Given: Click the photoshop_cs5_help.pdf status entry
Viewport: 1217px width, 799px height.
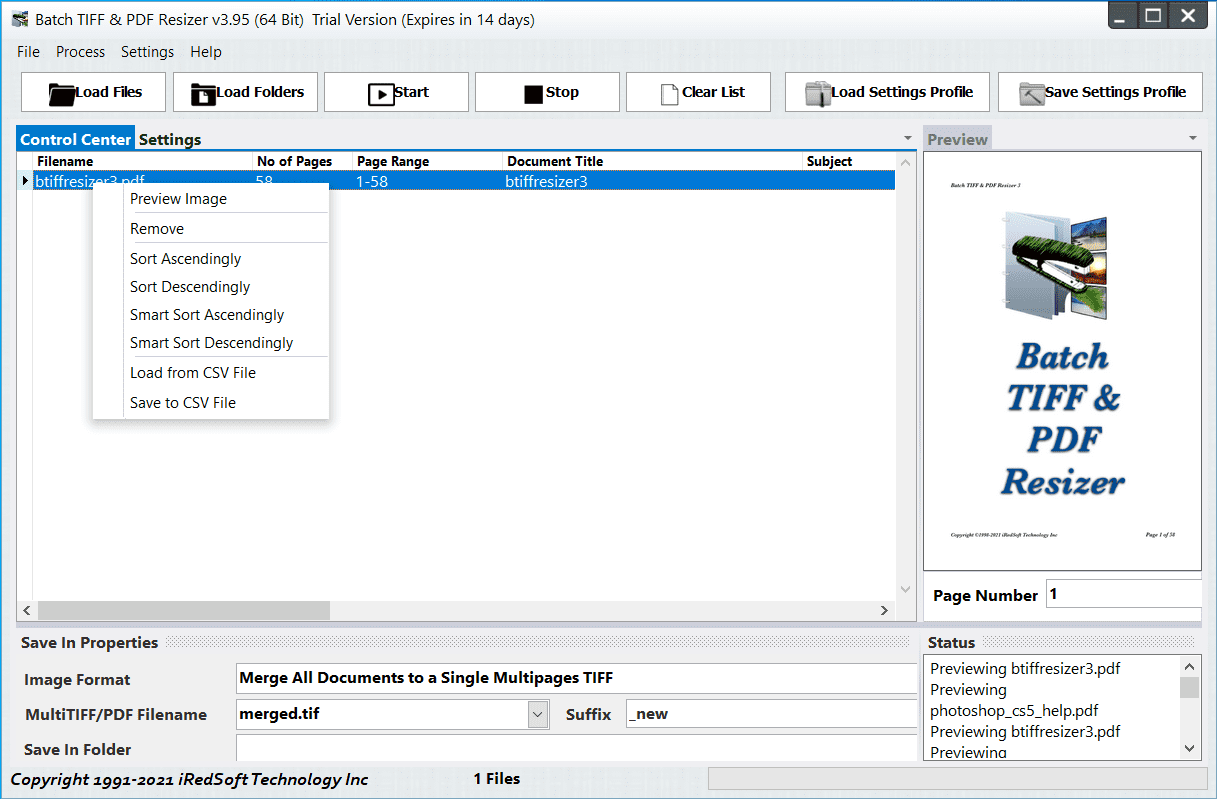Looking at the screenshot, I should [1014, 711].
